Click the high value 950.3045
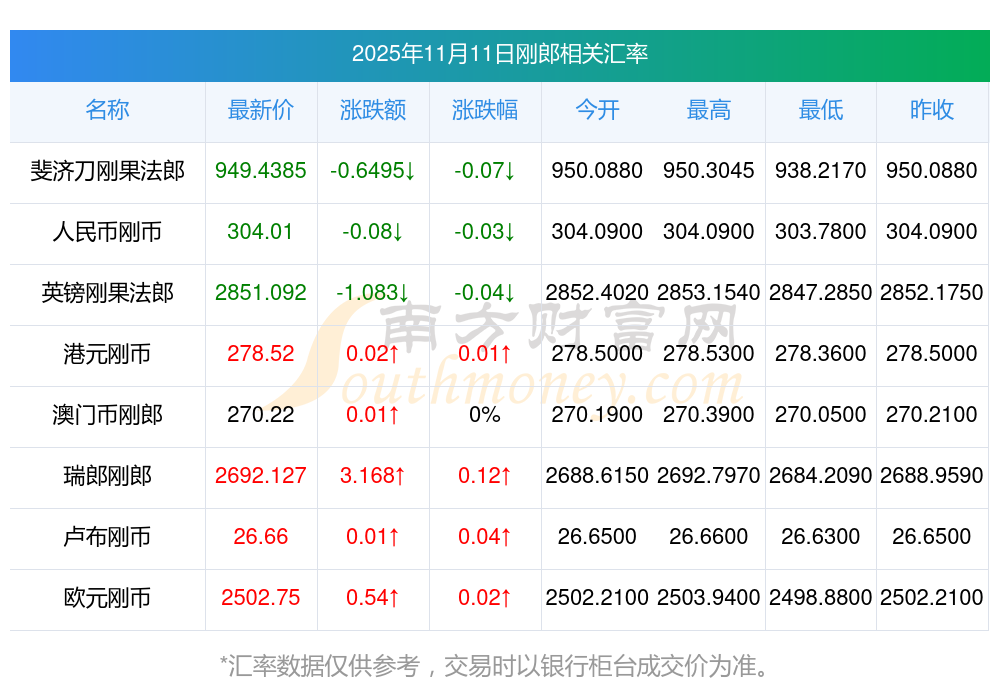 click(x=709, y=170)
